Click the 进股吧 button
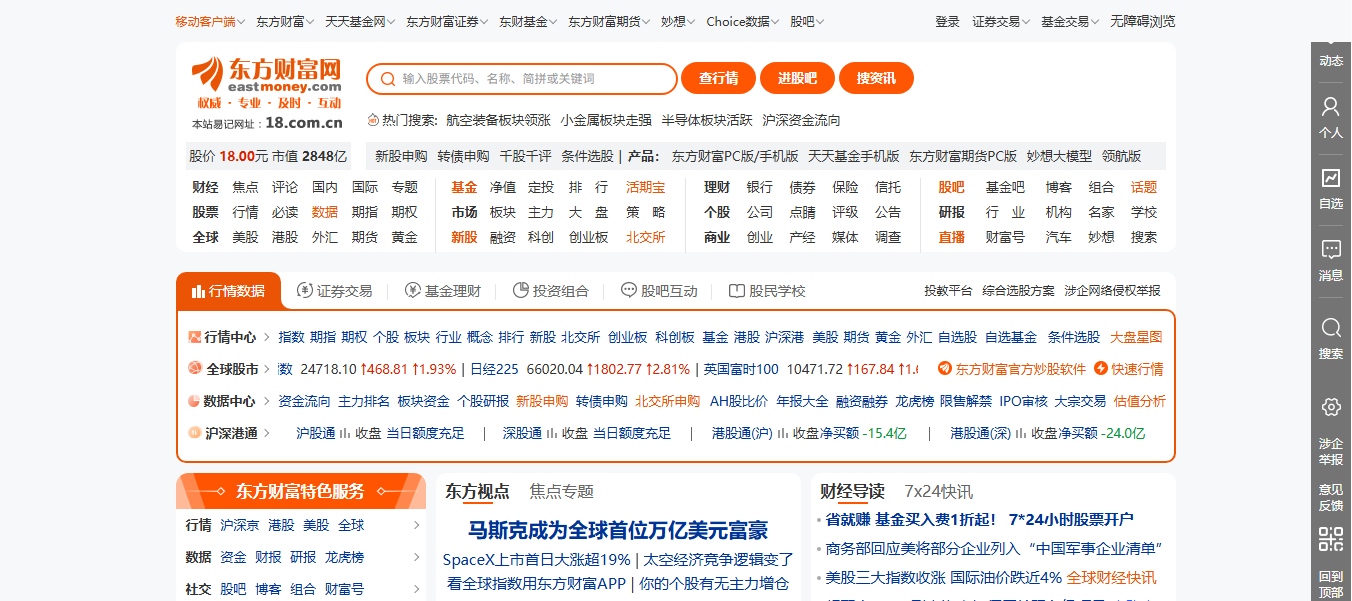The image size is (1352, 601). coord(797,79)
